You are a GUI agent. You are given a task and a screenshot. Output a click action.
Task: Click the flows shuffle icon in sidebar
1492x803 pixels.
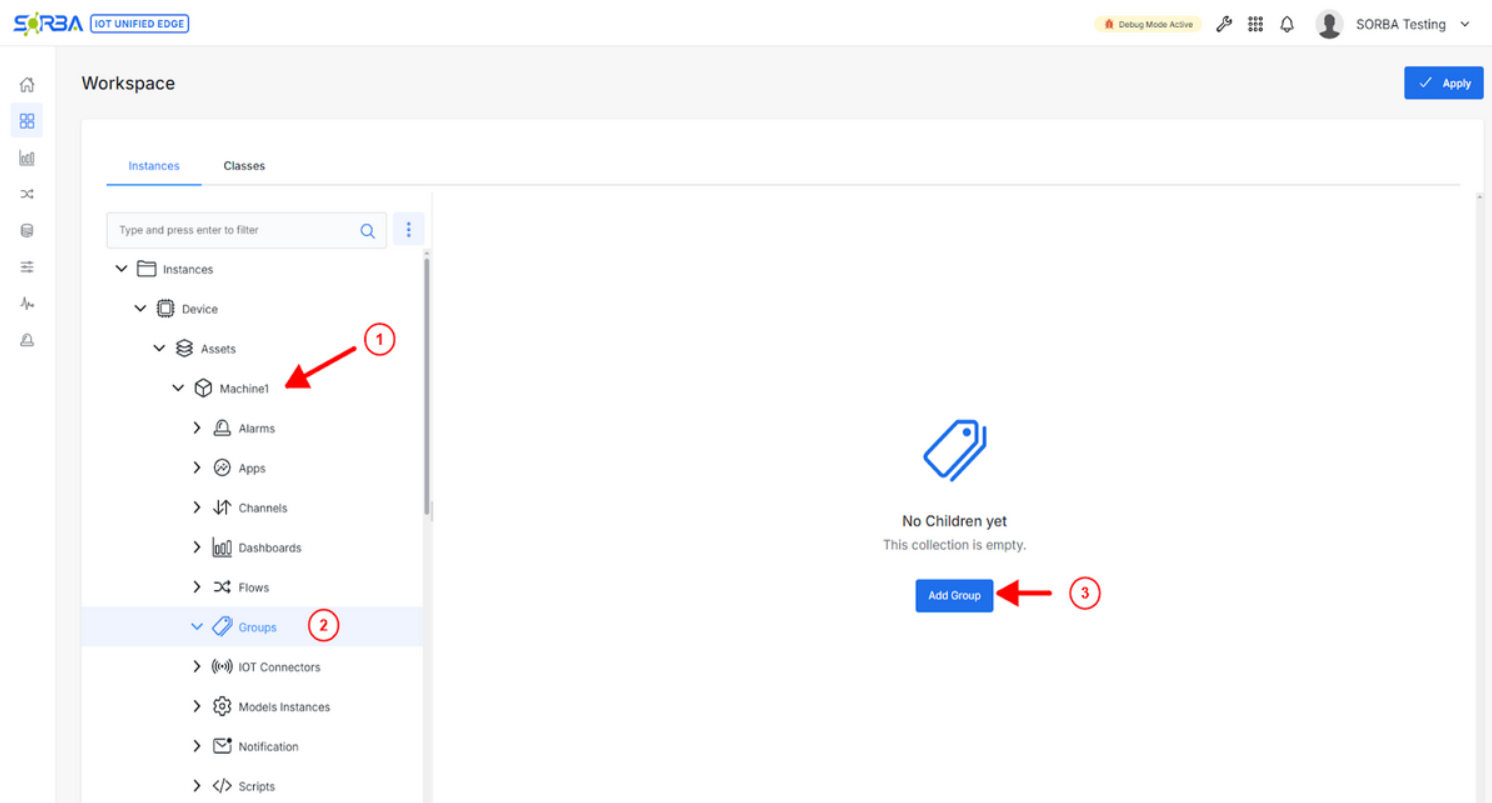click(x=27, y=194)
